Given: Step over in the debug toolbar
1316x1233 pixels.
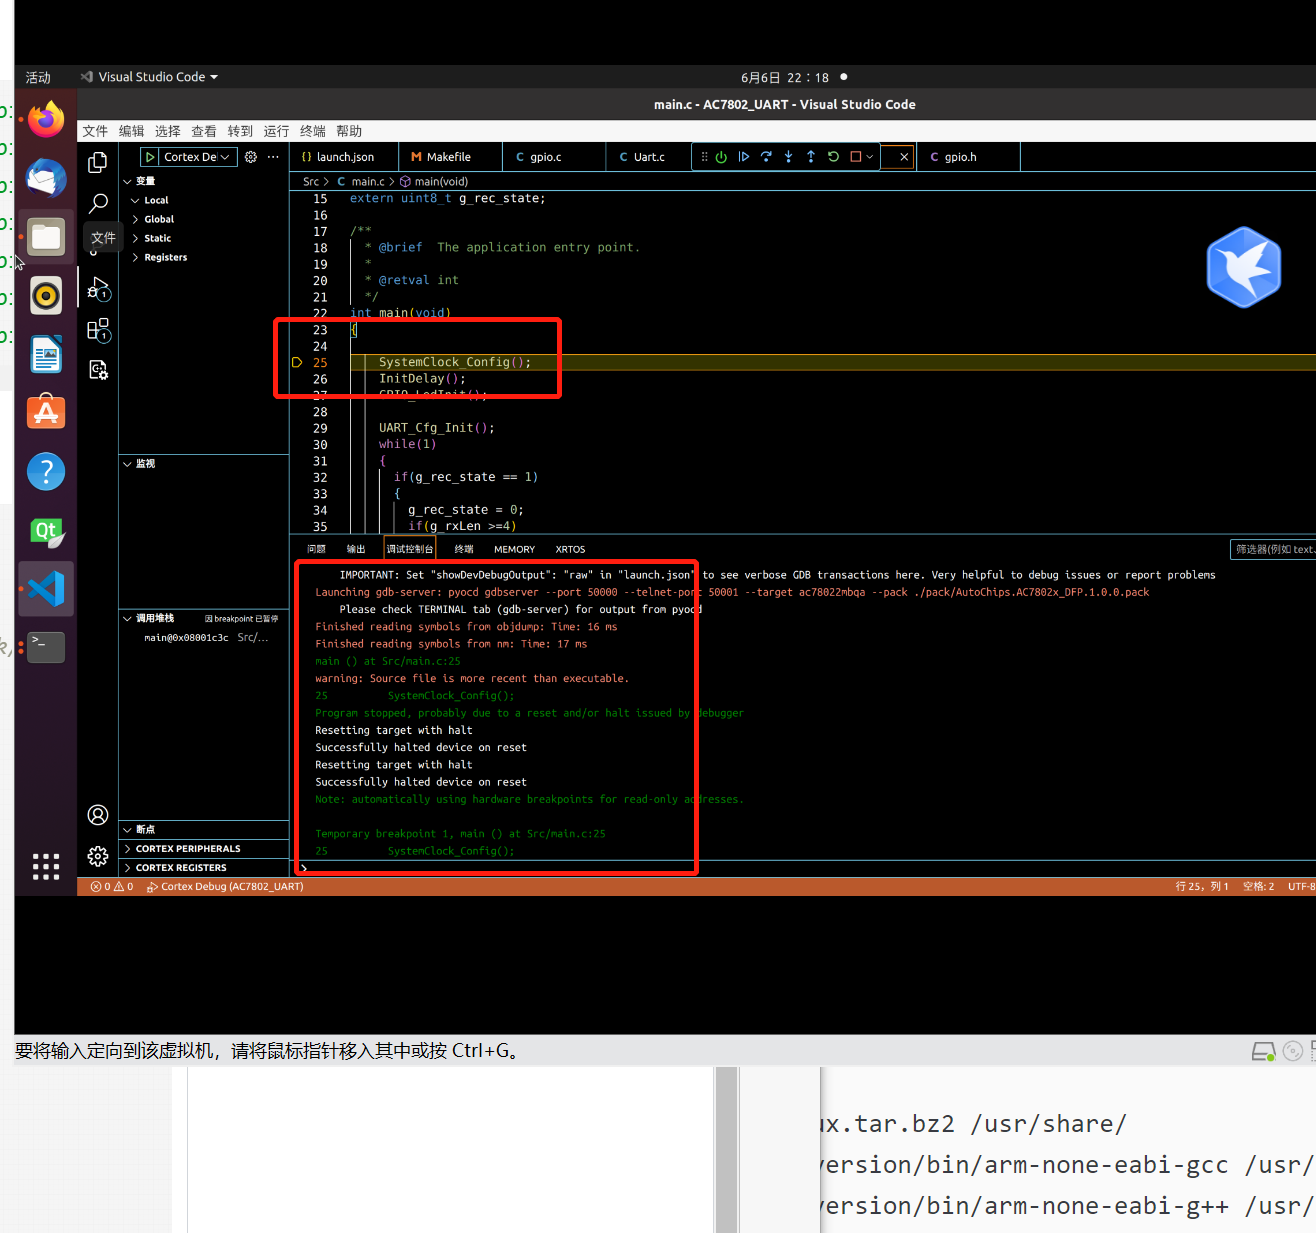Looking at the screenshot, I should (x=766, y=157).
